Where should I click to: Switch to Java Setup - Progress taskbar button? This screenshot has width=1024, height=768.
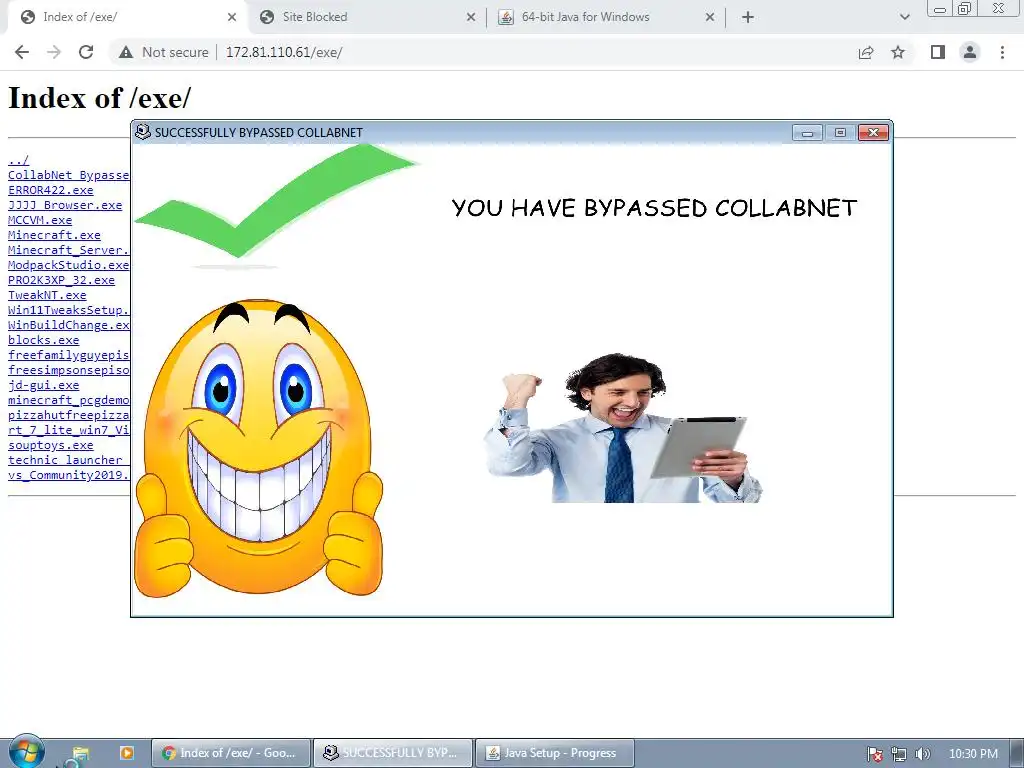pos(554,753)
